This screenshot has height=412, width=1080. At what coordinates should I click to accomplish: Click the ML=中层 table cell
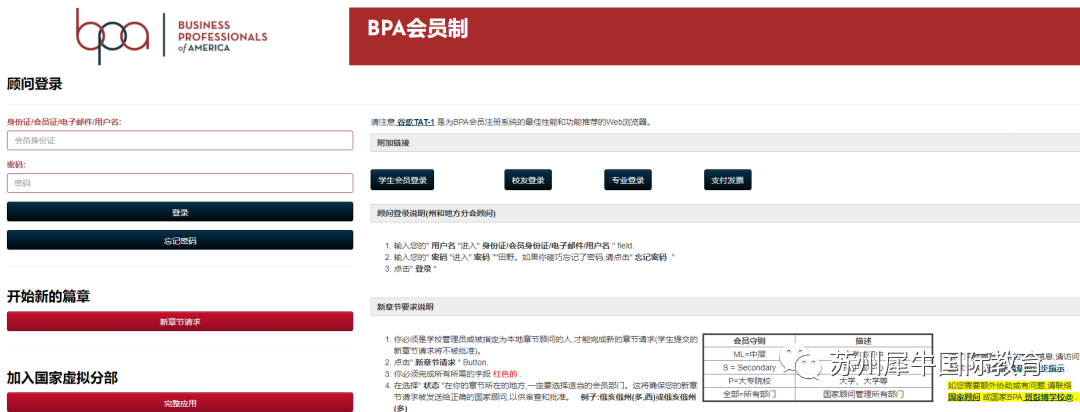pyautogui.click(x=749, y=353)
